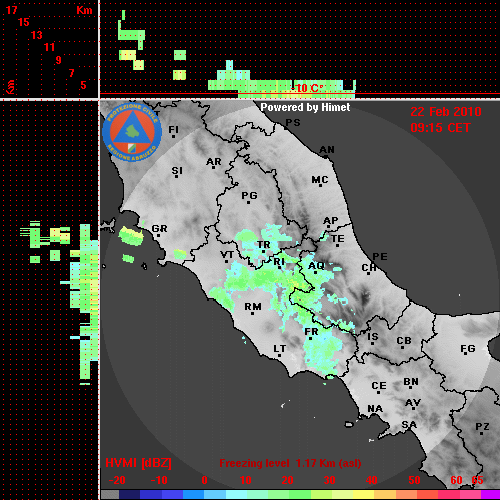The width and height of the screenshot is (500, 500).
Task: Click the 'Powered by Himet' text
Action: [x=305, y=107]
